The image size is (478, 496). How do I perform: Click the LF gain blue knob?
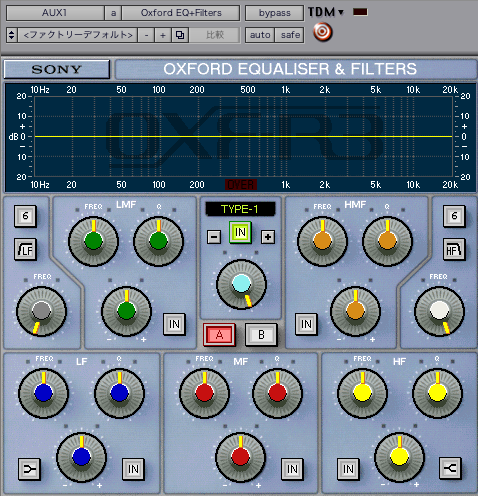coord(81,457)
